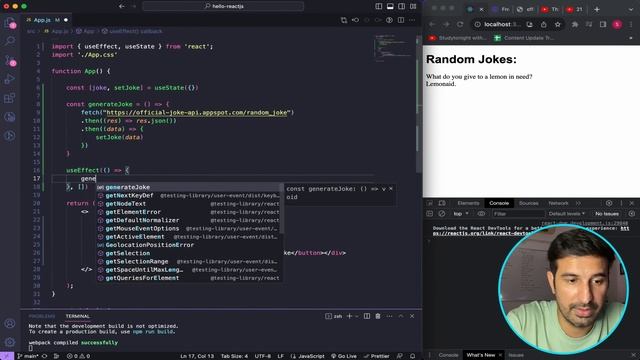Toggle the secondary side bar layout icon
This screenshot has height=360, width=640.
point(402,6)
